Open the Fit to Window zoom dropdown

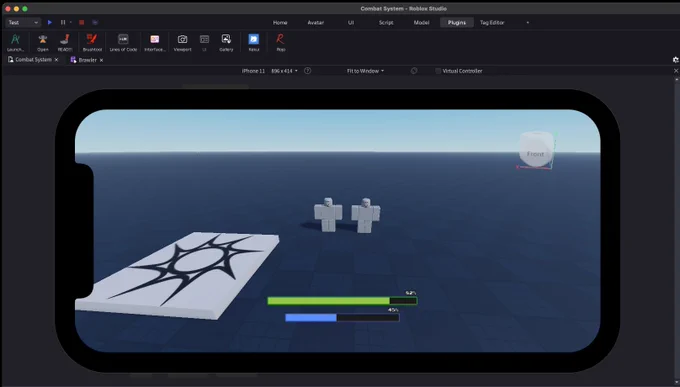[x=365, y=71]
